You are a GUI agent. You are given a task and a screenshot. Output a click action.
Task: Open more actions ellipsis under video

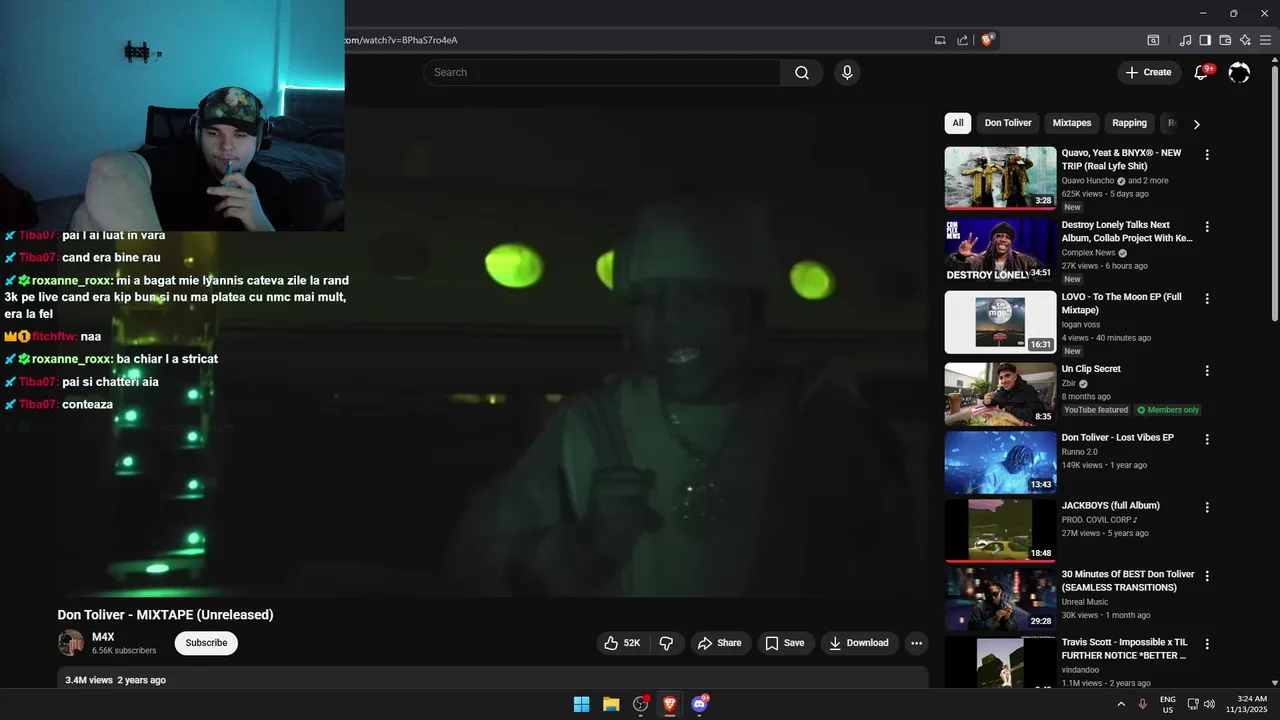916,643
